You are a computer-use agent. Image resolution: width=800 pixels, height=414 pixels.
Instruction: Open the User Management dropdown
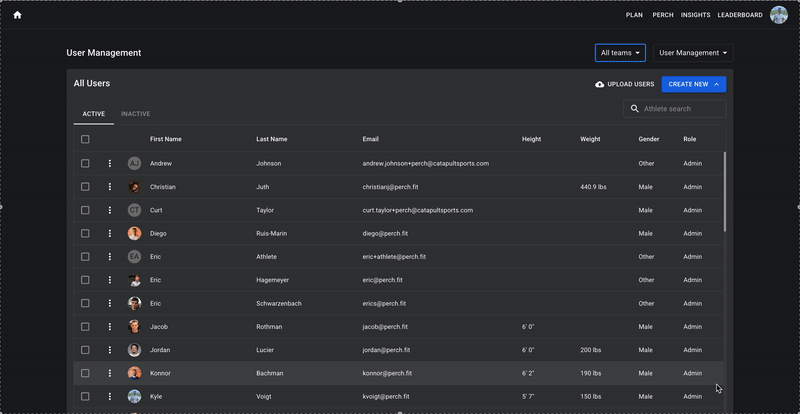pyautogui.click(x=693, y=53)
